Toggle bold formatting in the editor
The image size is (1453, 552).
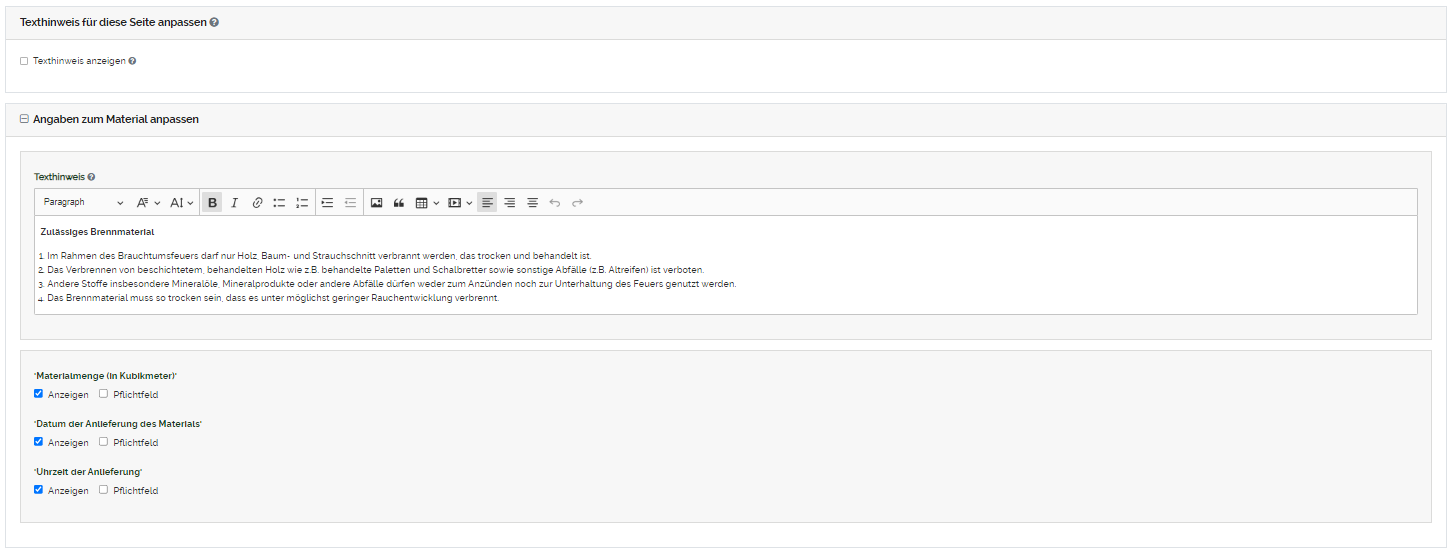(212, 203)
